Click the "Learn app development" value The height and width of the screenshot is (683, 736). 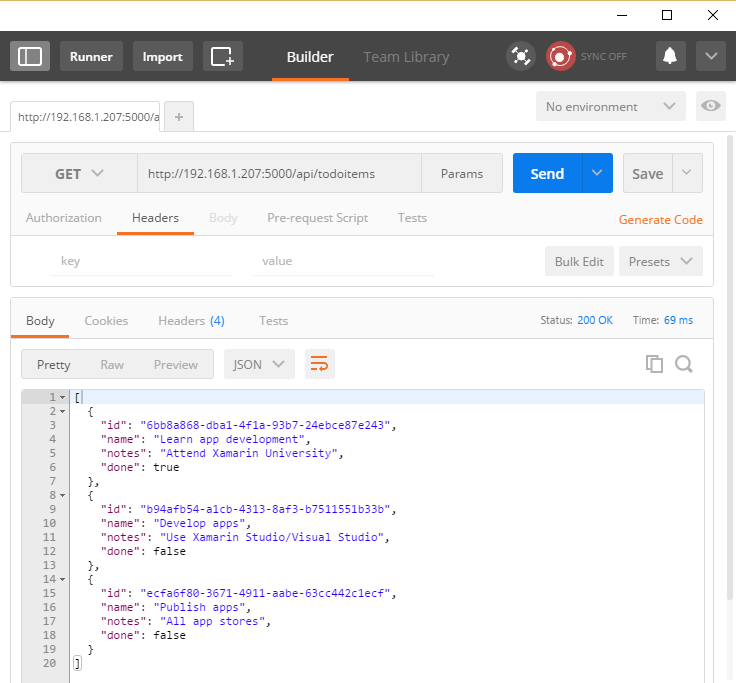pyautogui.click(x=229, y=439)
